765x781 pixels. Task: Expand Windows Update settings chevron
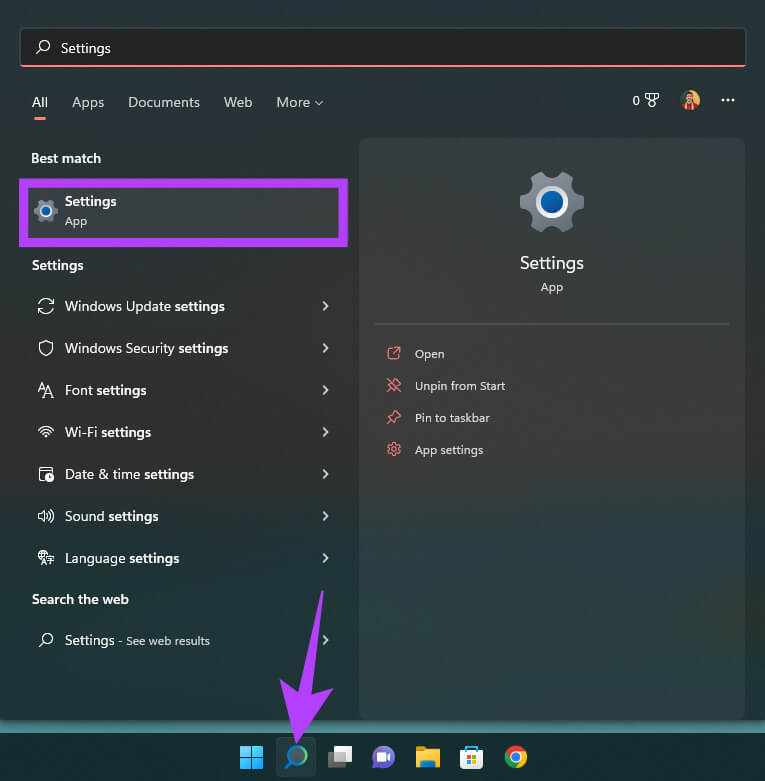click(x=325, y=306)
